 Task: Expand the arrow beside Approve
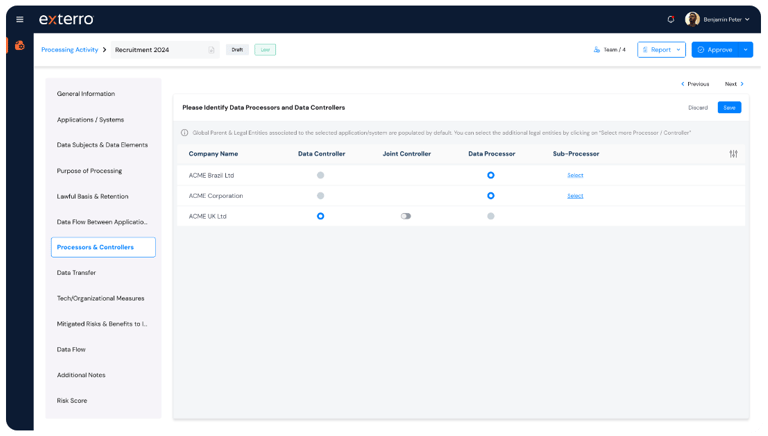pyautogui.click(x=746, y=49)
